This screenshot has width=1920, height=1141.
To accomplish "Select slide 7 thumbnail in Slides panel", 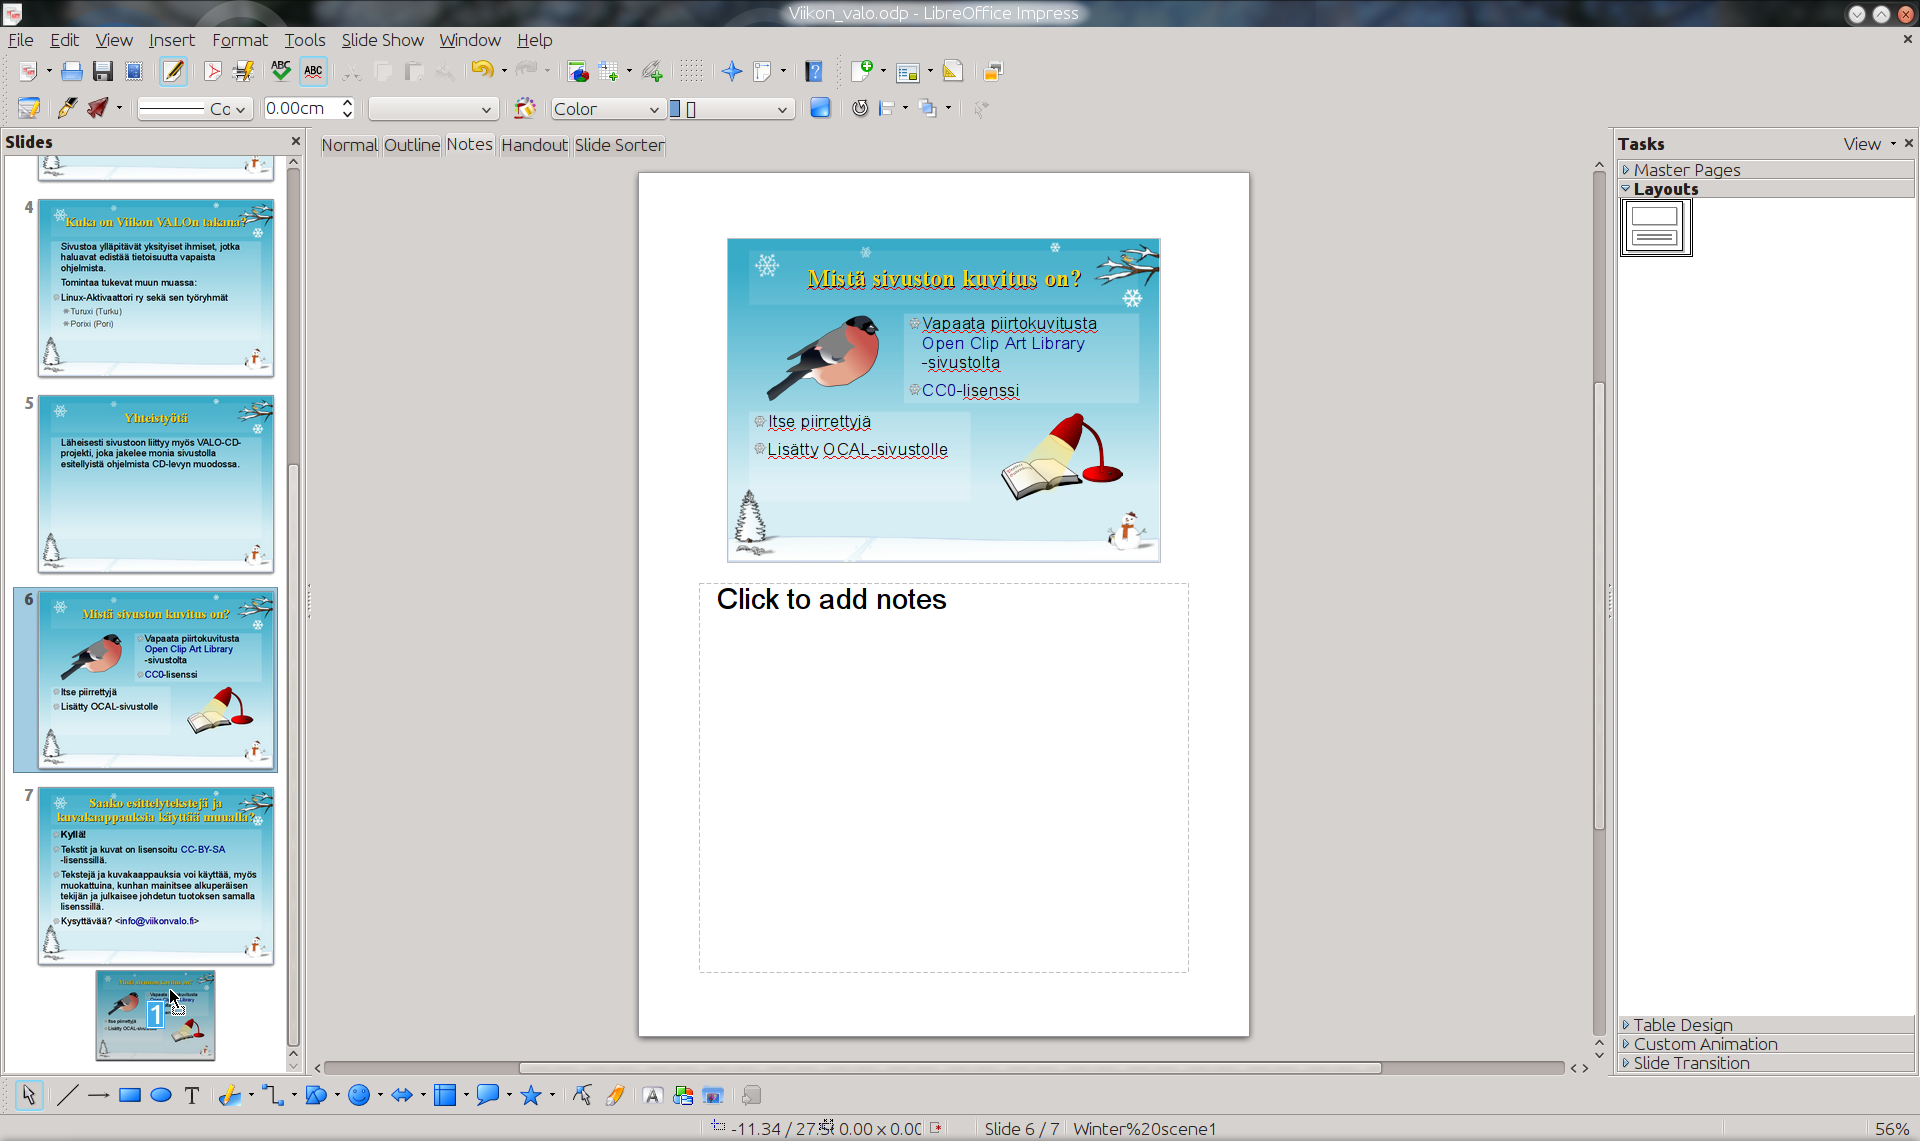I will pyautogui.click(x=155, y=876).
